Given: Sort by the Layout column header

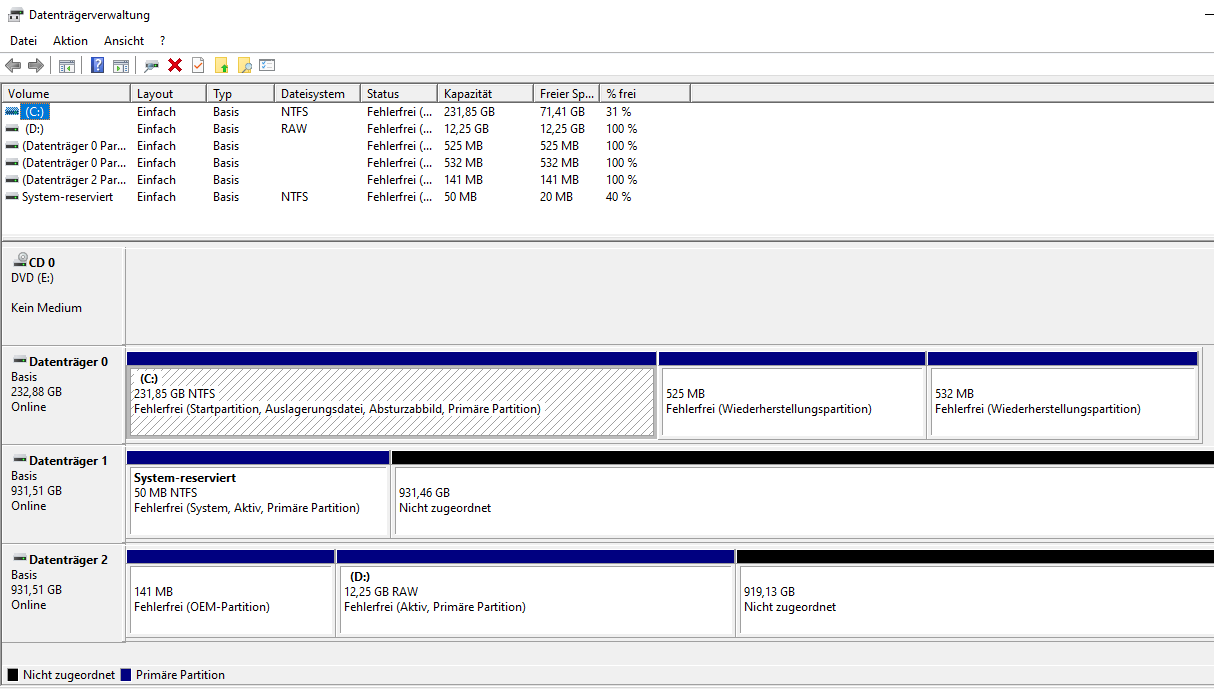Looking at the screenshot, I should (169, 93).
